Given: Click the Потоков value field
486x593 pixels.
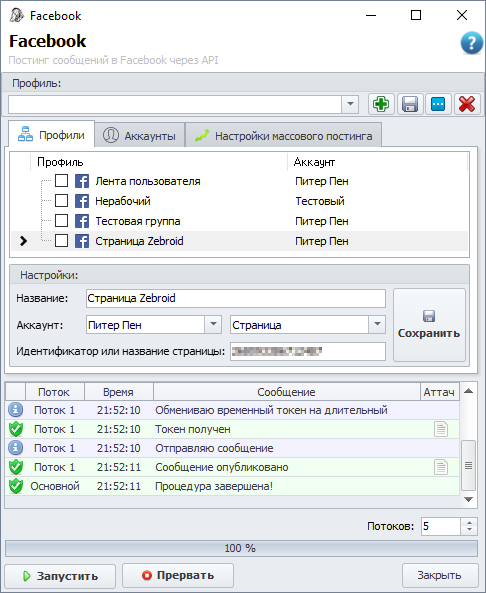Looking at the screenshot, I should coord(441,526).
